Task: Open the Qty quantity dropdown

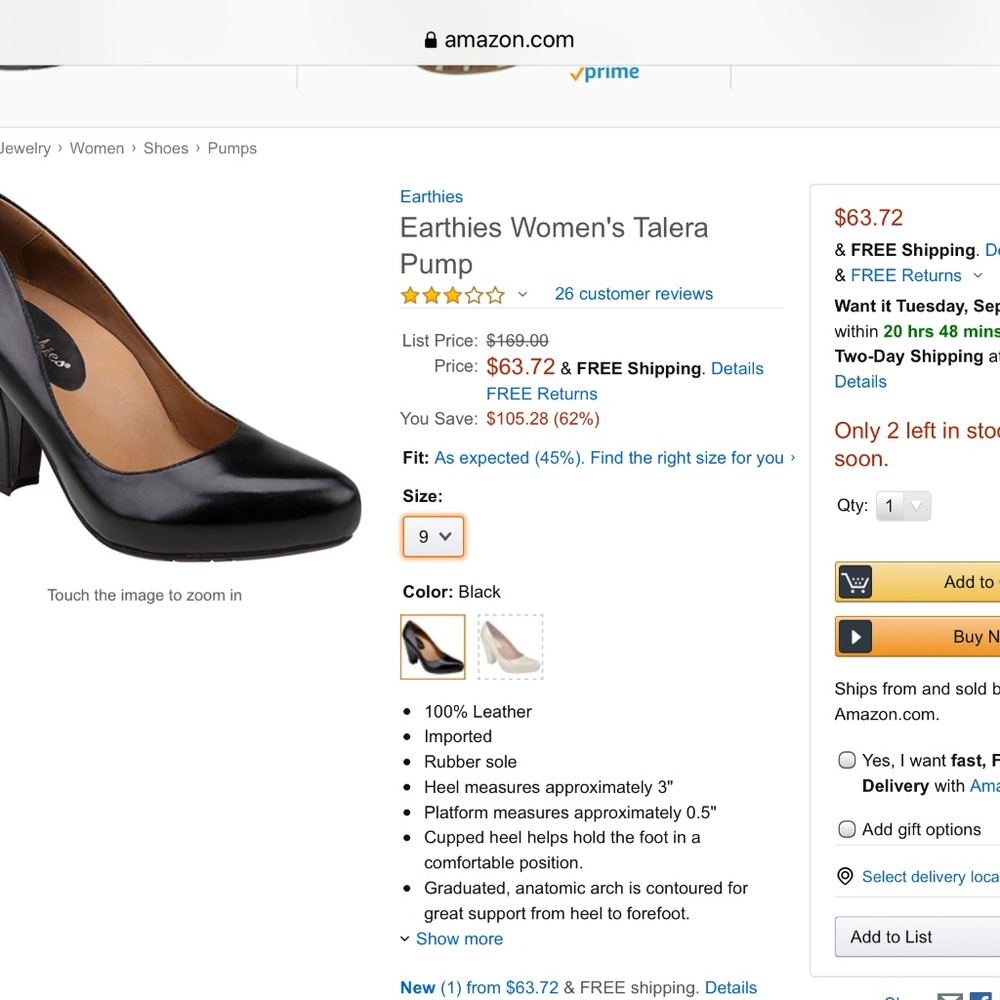Action: [903, 506]
